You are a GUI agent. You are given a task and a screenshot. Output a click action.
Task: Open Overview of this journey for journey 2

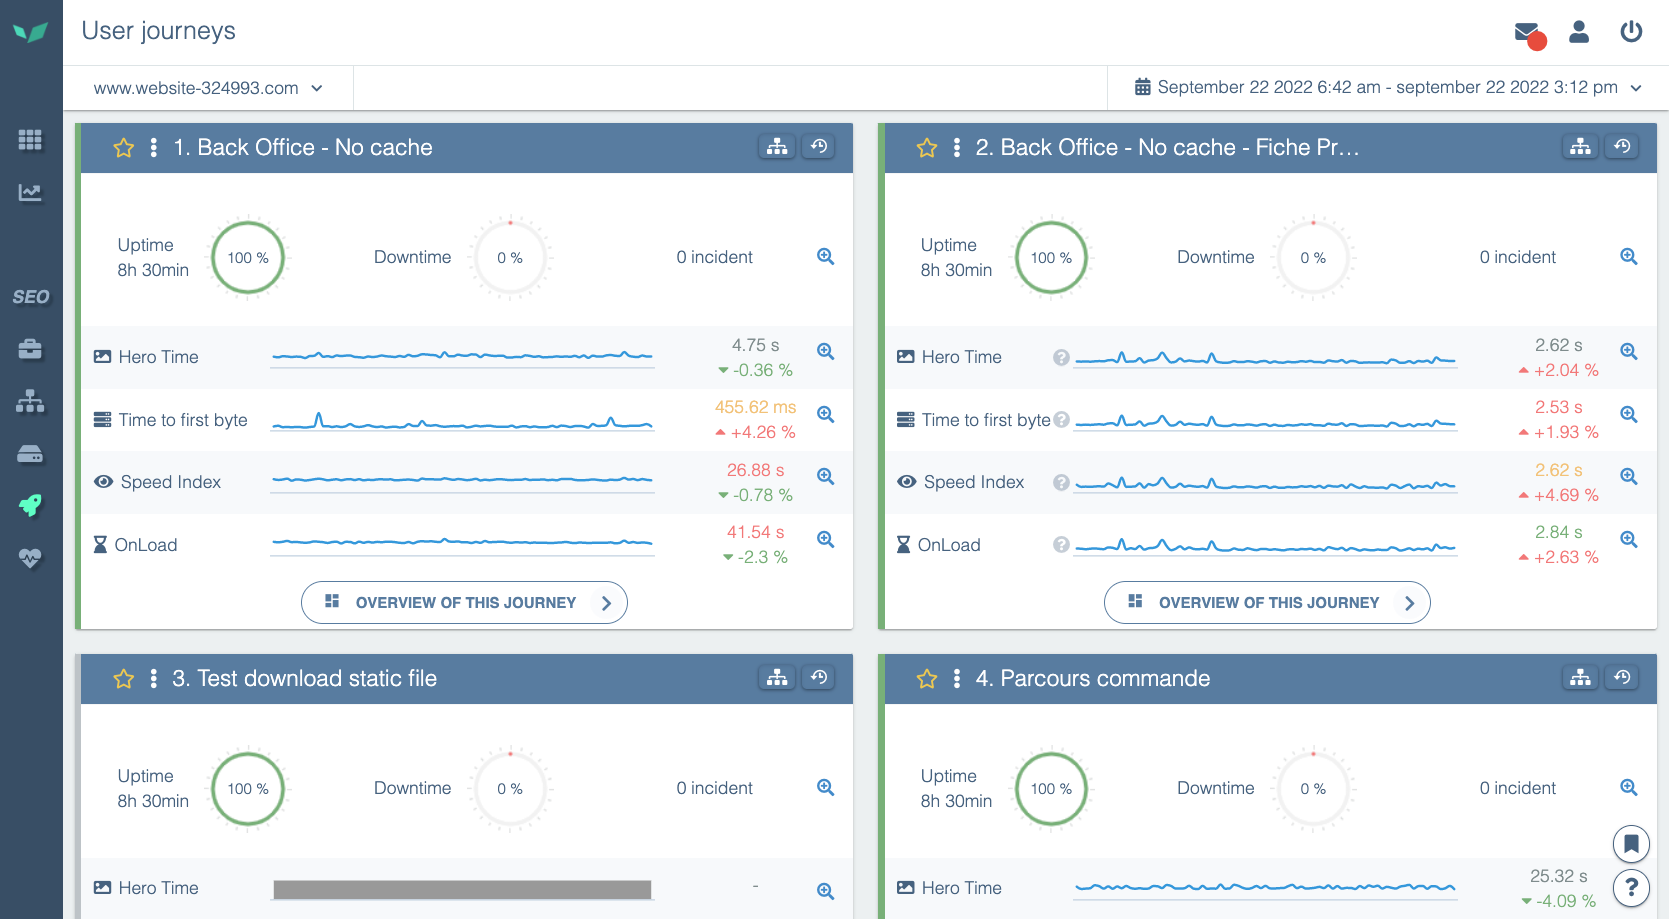(x=1267, y=603)
